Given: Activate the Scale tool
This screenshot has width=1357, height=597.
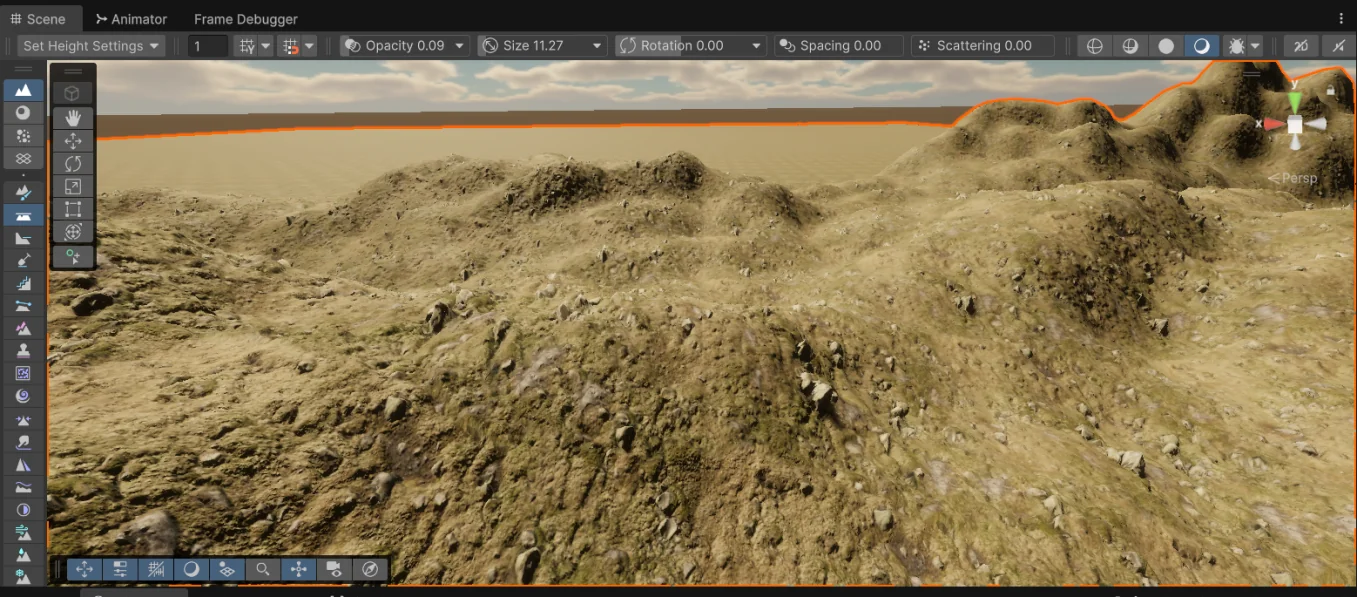Looking at the screenshot, I should click(x=73, y=186).
